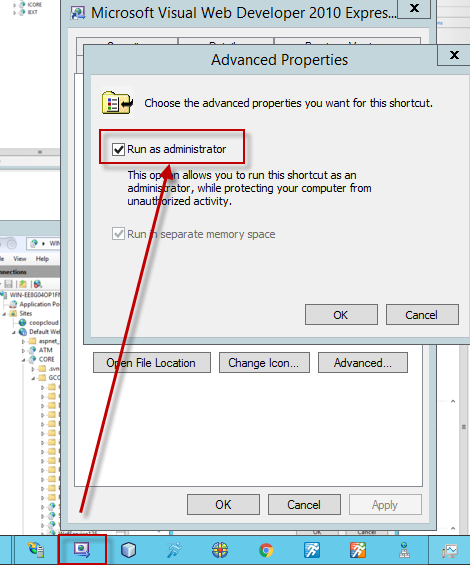This screenshot has width=470, height=565.
Task: Click the save icon in IIS Connections toolbar
Action: (x=9, y=284)
